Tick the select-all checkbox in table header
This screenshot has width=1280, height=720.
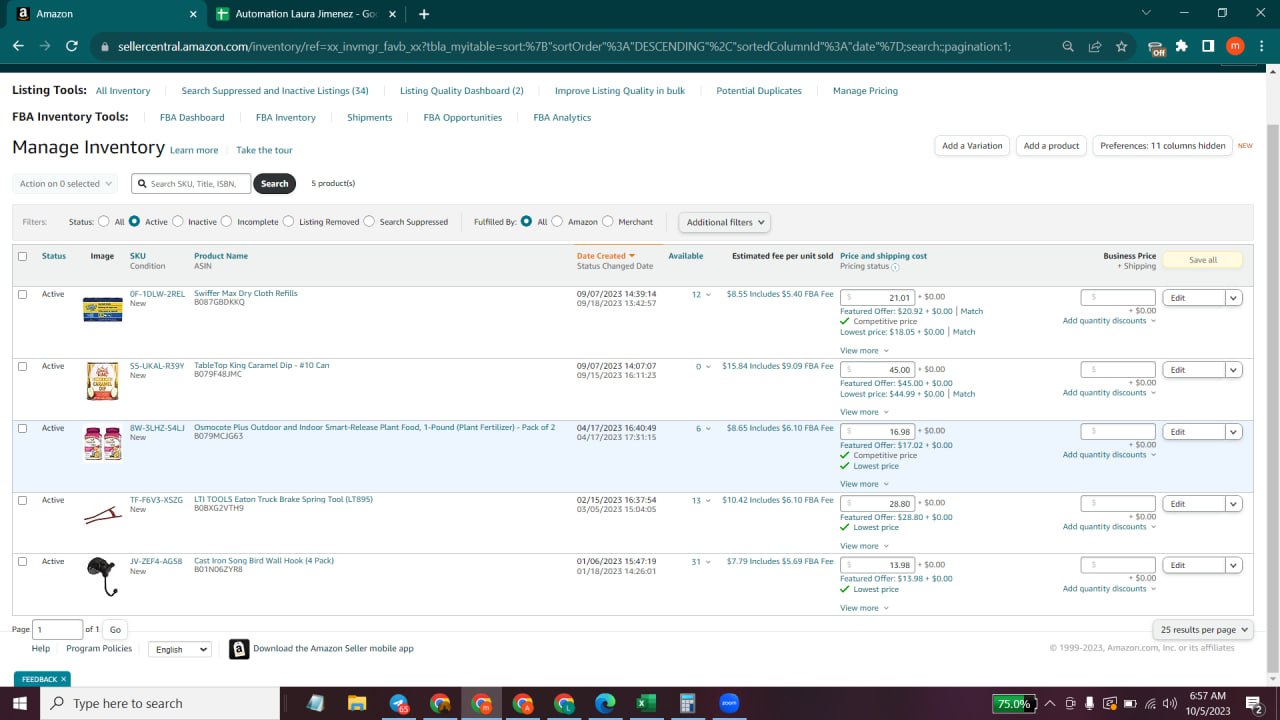pyautogui.click(x=23, y=256)
